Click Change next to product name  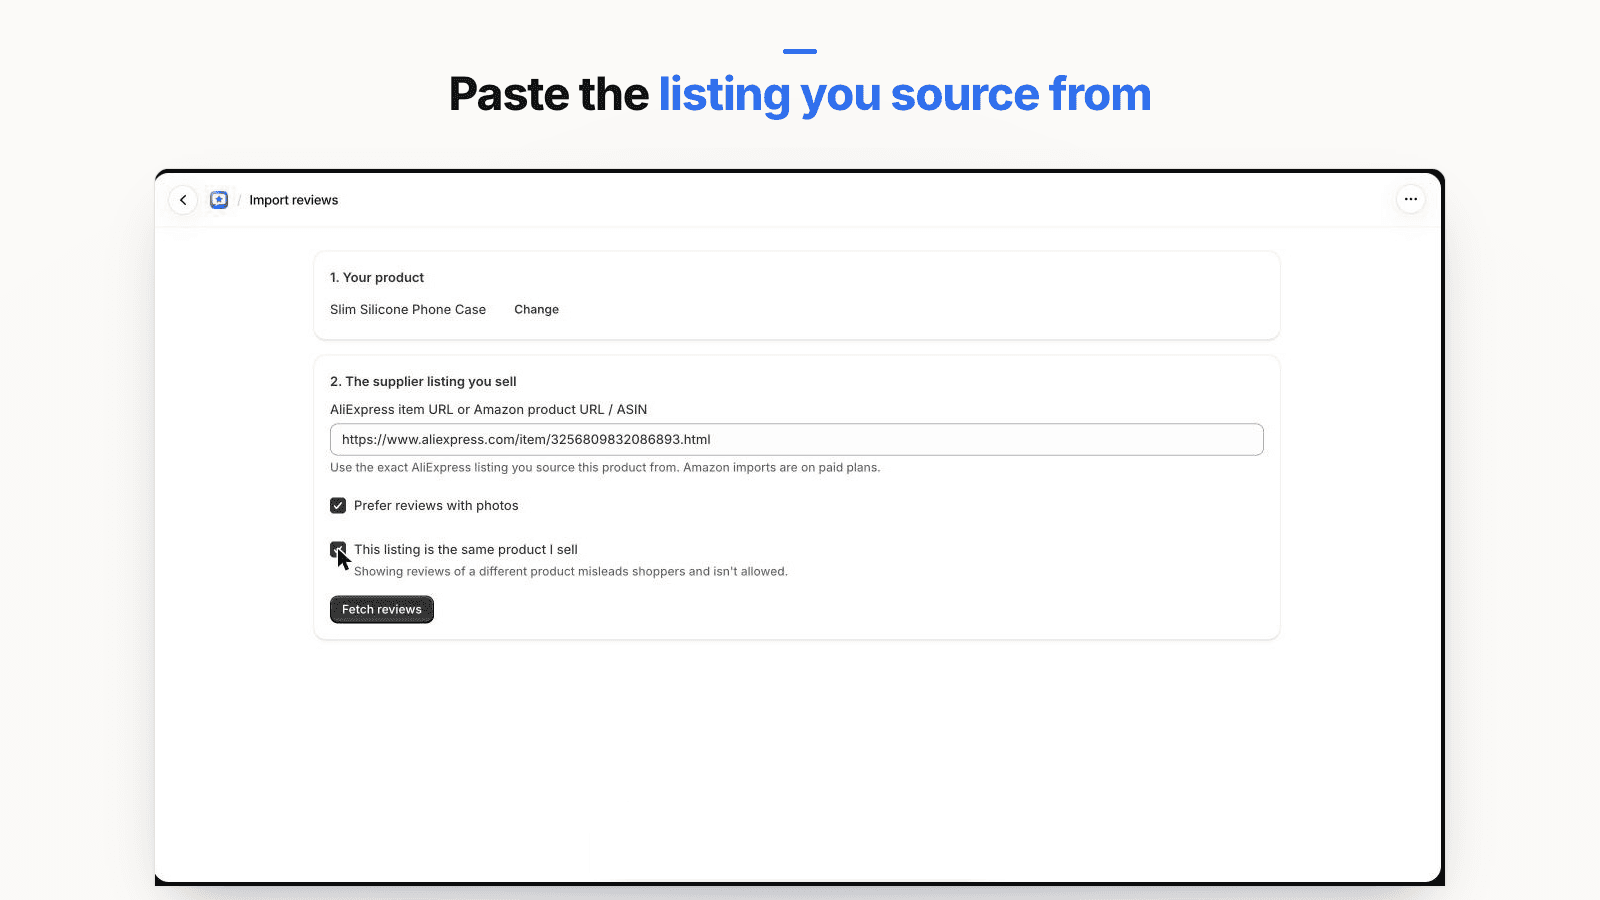tap(536, 310)
